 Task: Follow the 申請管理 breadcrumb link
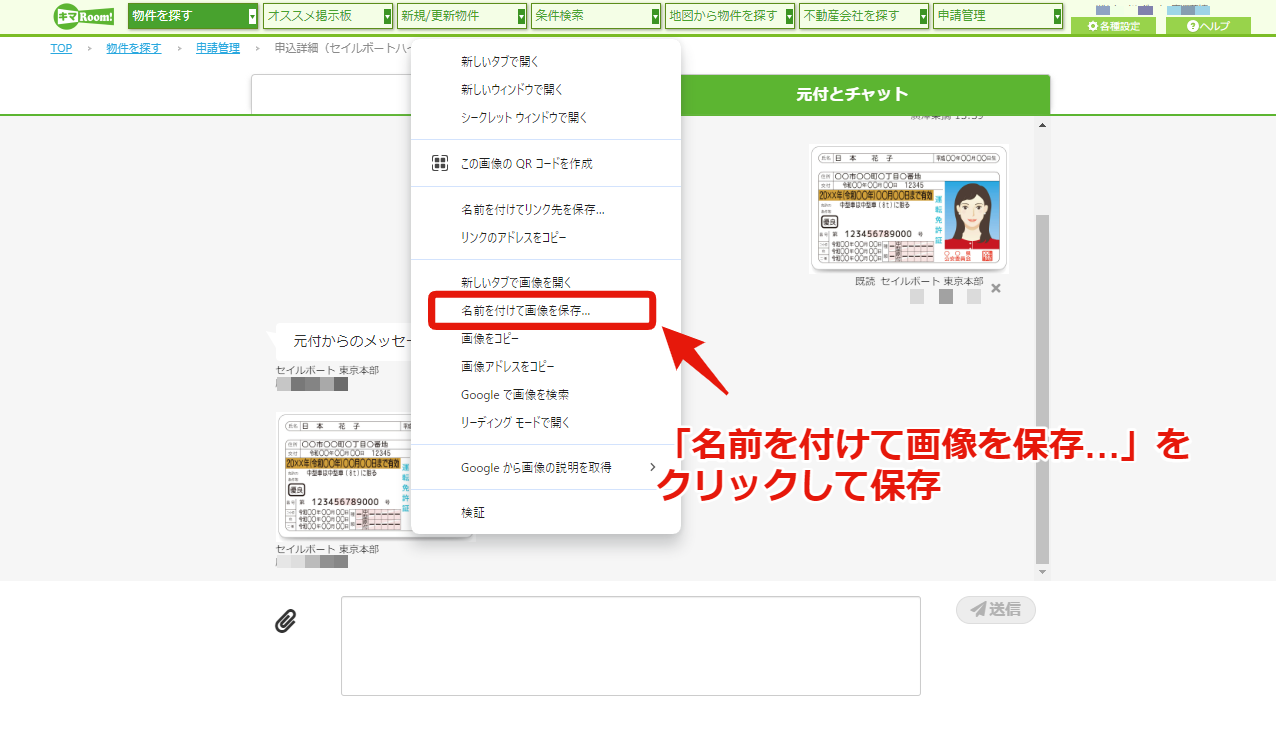tap(218, 48)
